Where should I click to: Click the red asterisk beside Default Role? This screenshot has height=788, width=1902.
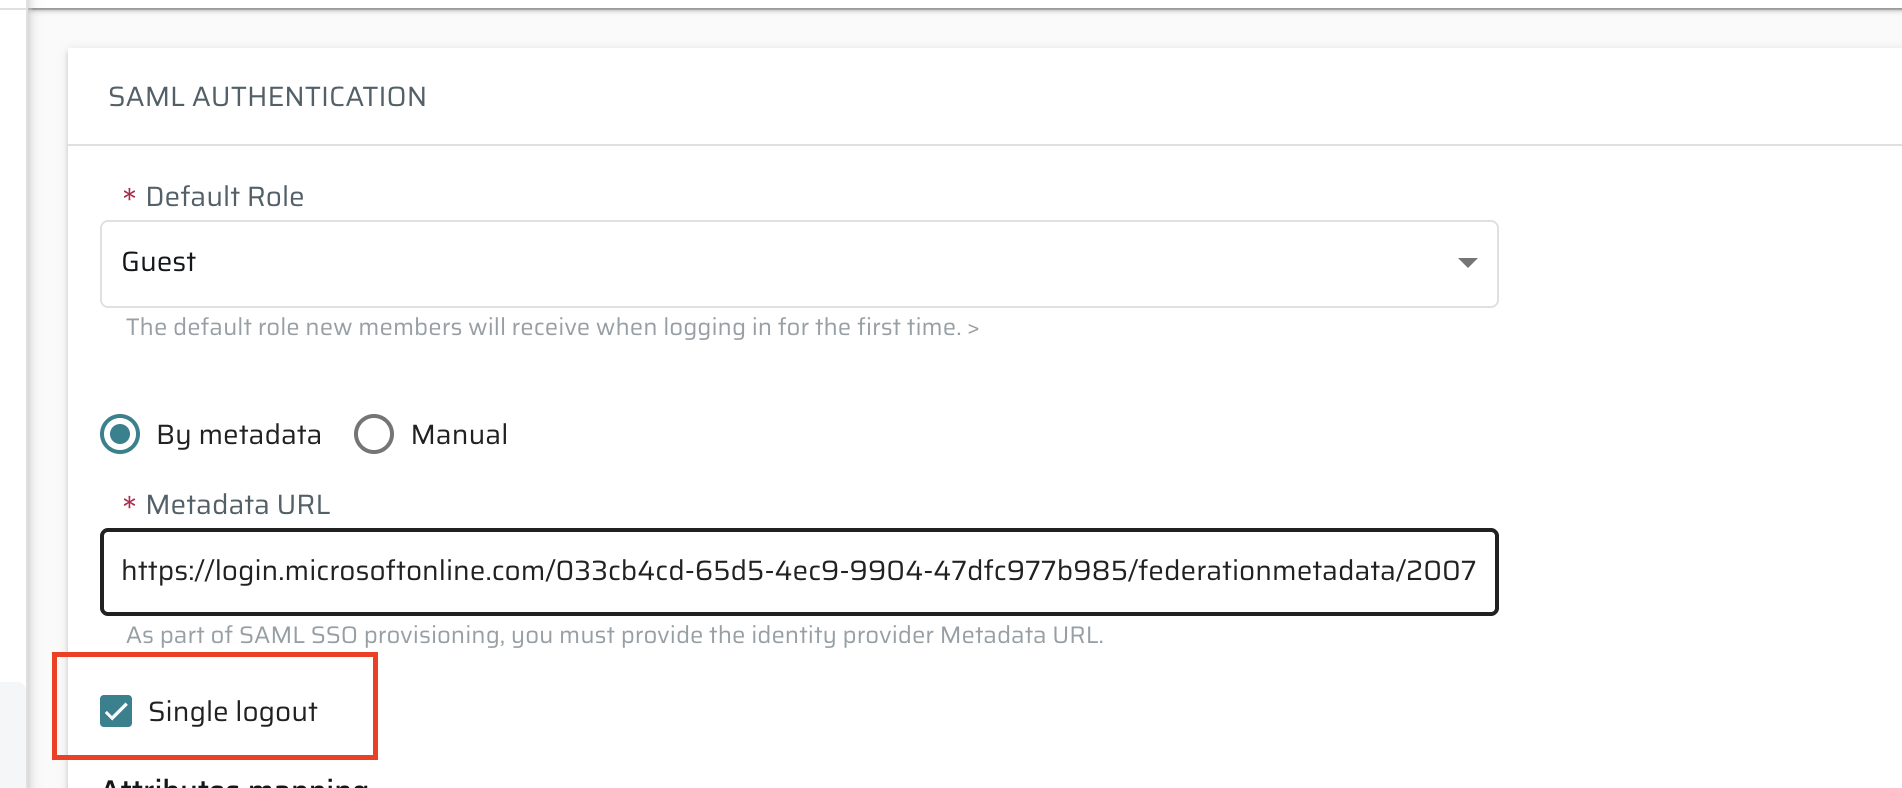click(129, 196)
